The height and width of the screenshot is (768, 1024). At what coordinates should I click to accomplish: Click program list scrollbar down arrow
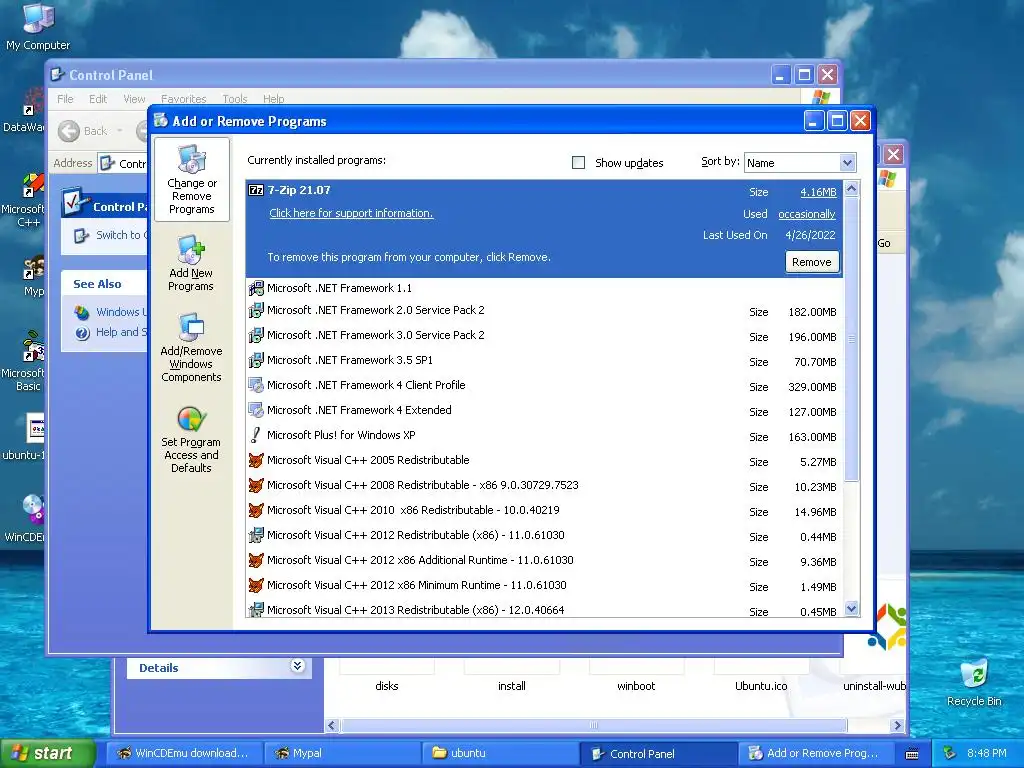[851, 609]
